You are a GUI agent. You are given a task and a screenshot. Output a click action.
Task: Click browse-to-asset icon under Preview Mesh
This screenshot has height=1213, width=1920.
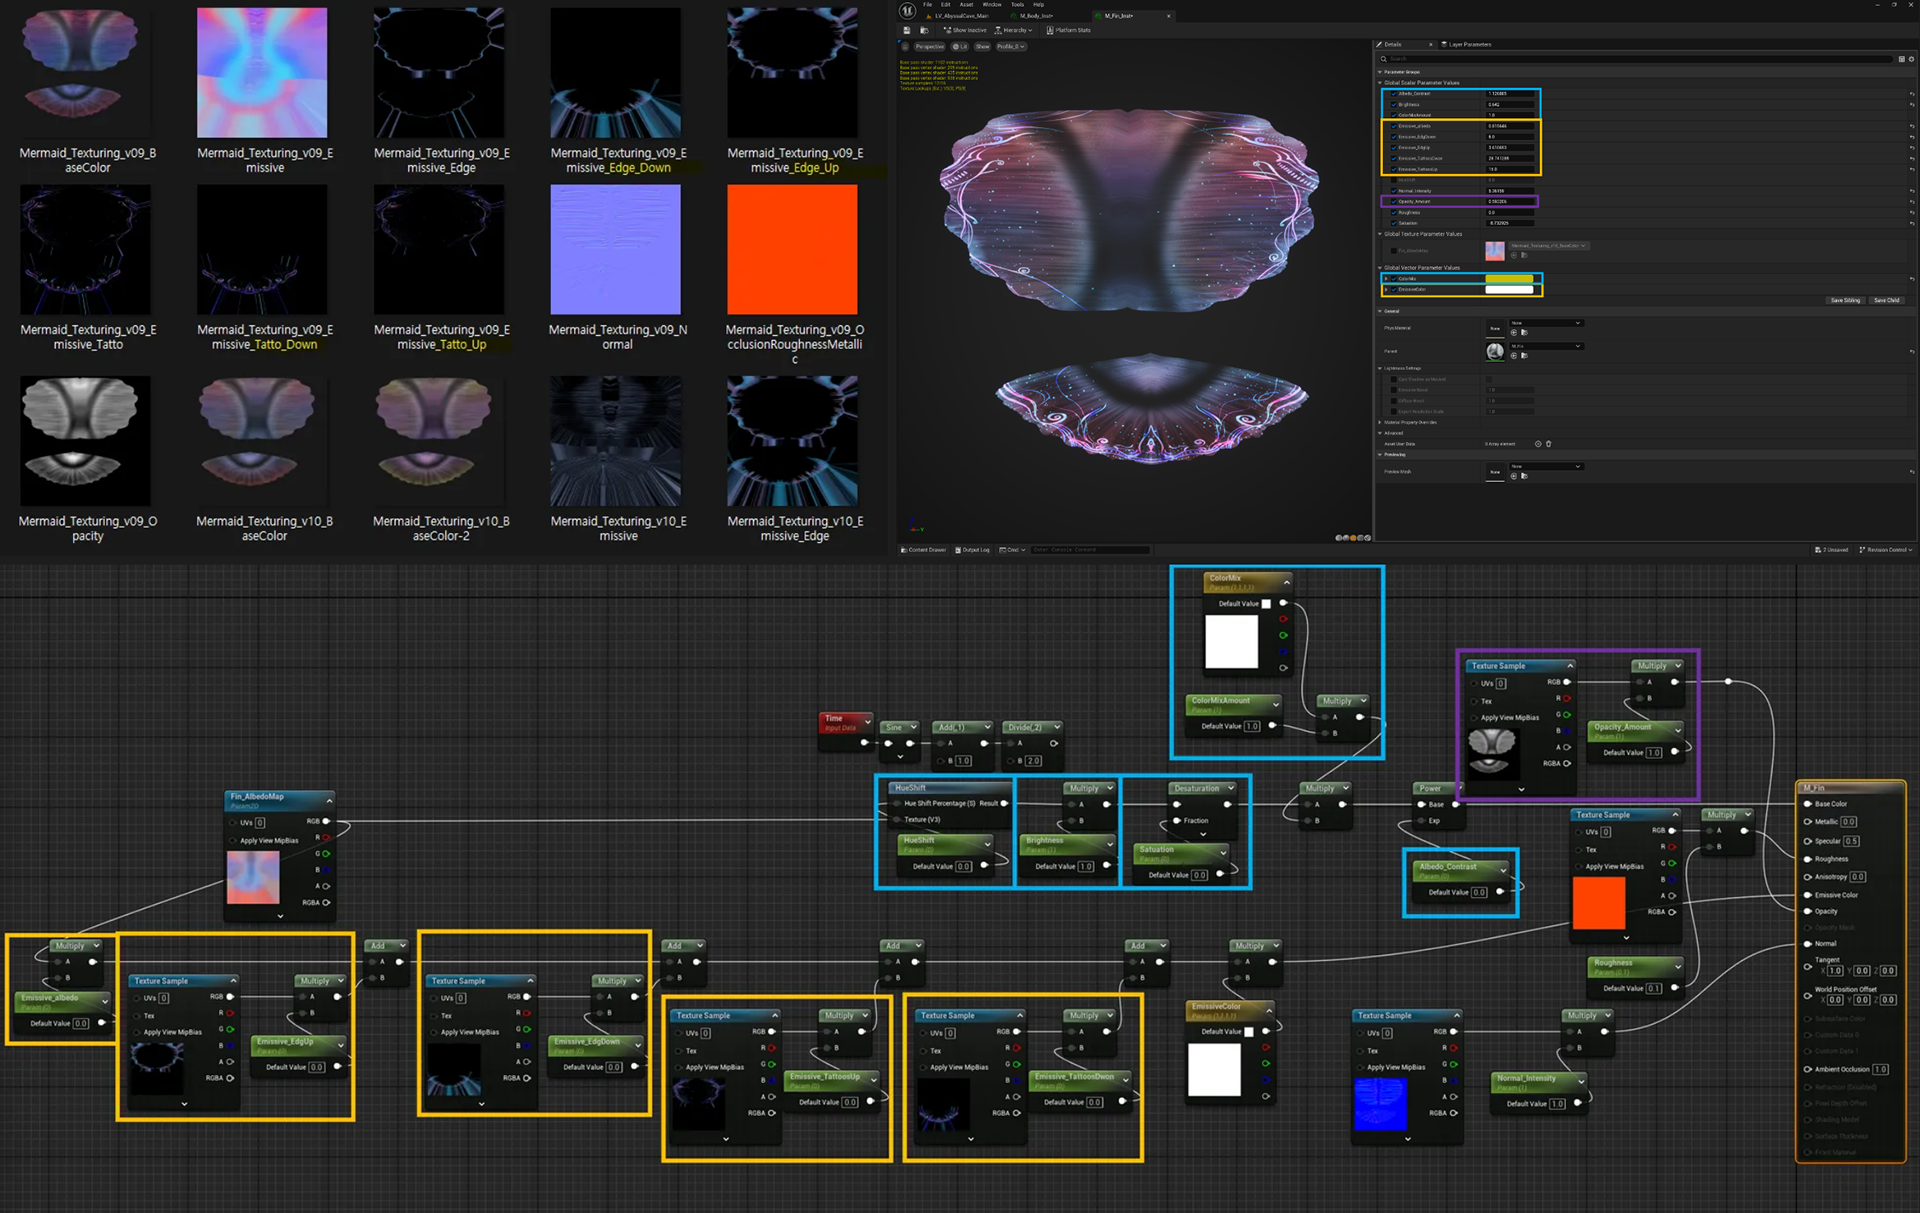[1524, 476]
